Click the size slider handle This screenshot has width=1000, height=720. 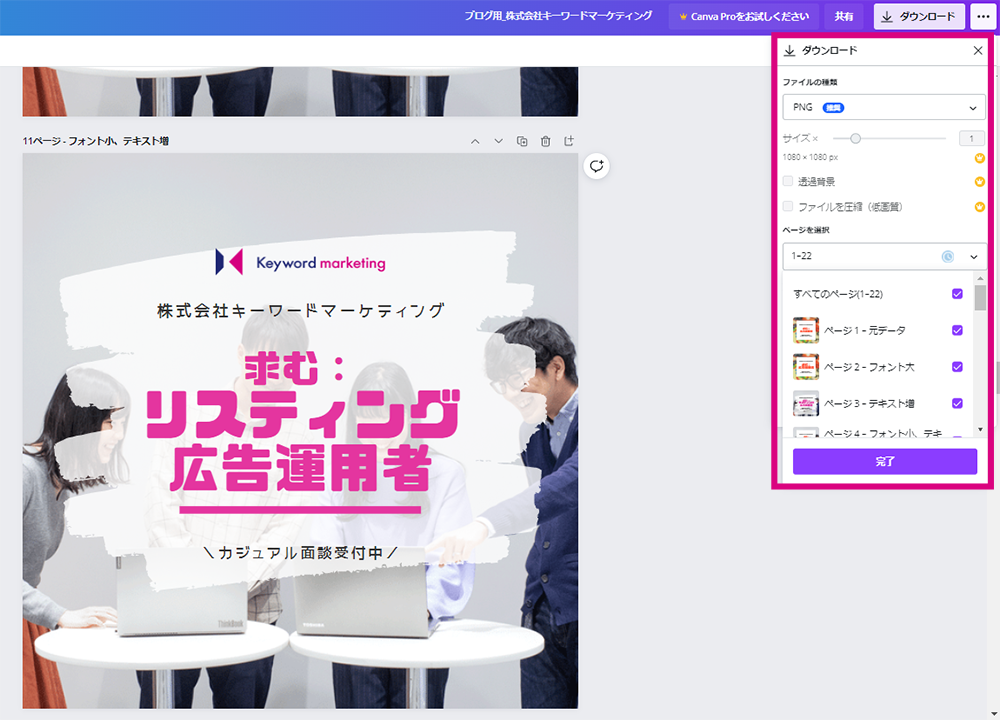(855, 138)
